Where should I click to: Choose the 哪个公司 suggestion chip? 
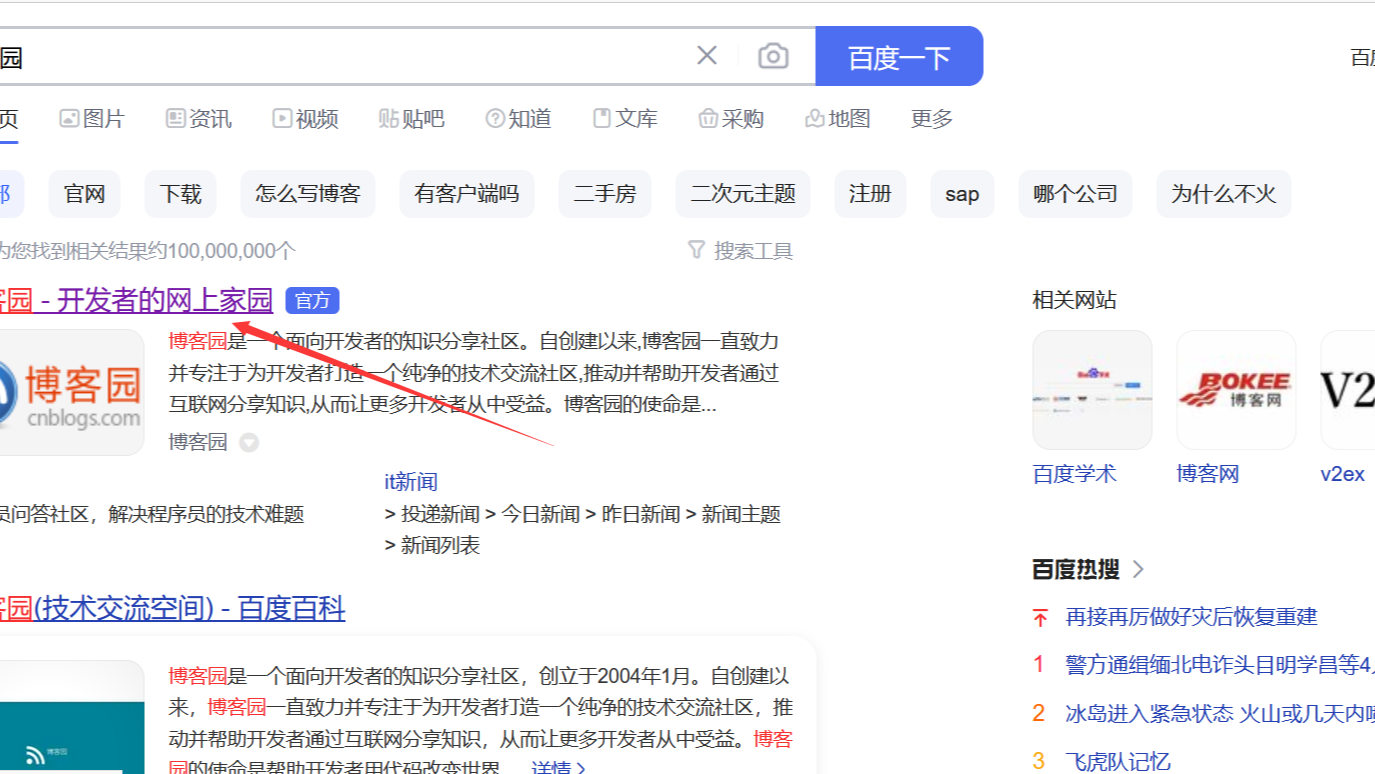(x=1076, y=194)
